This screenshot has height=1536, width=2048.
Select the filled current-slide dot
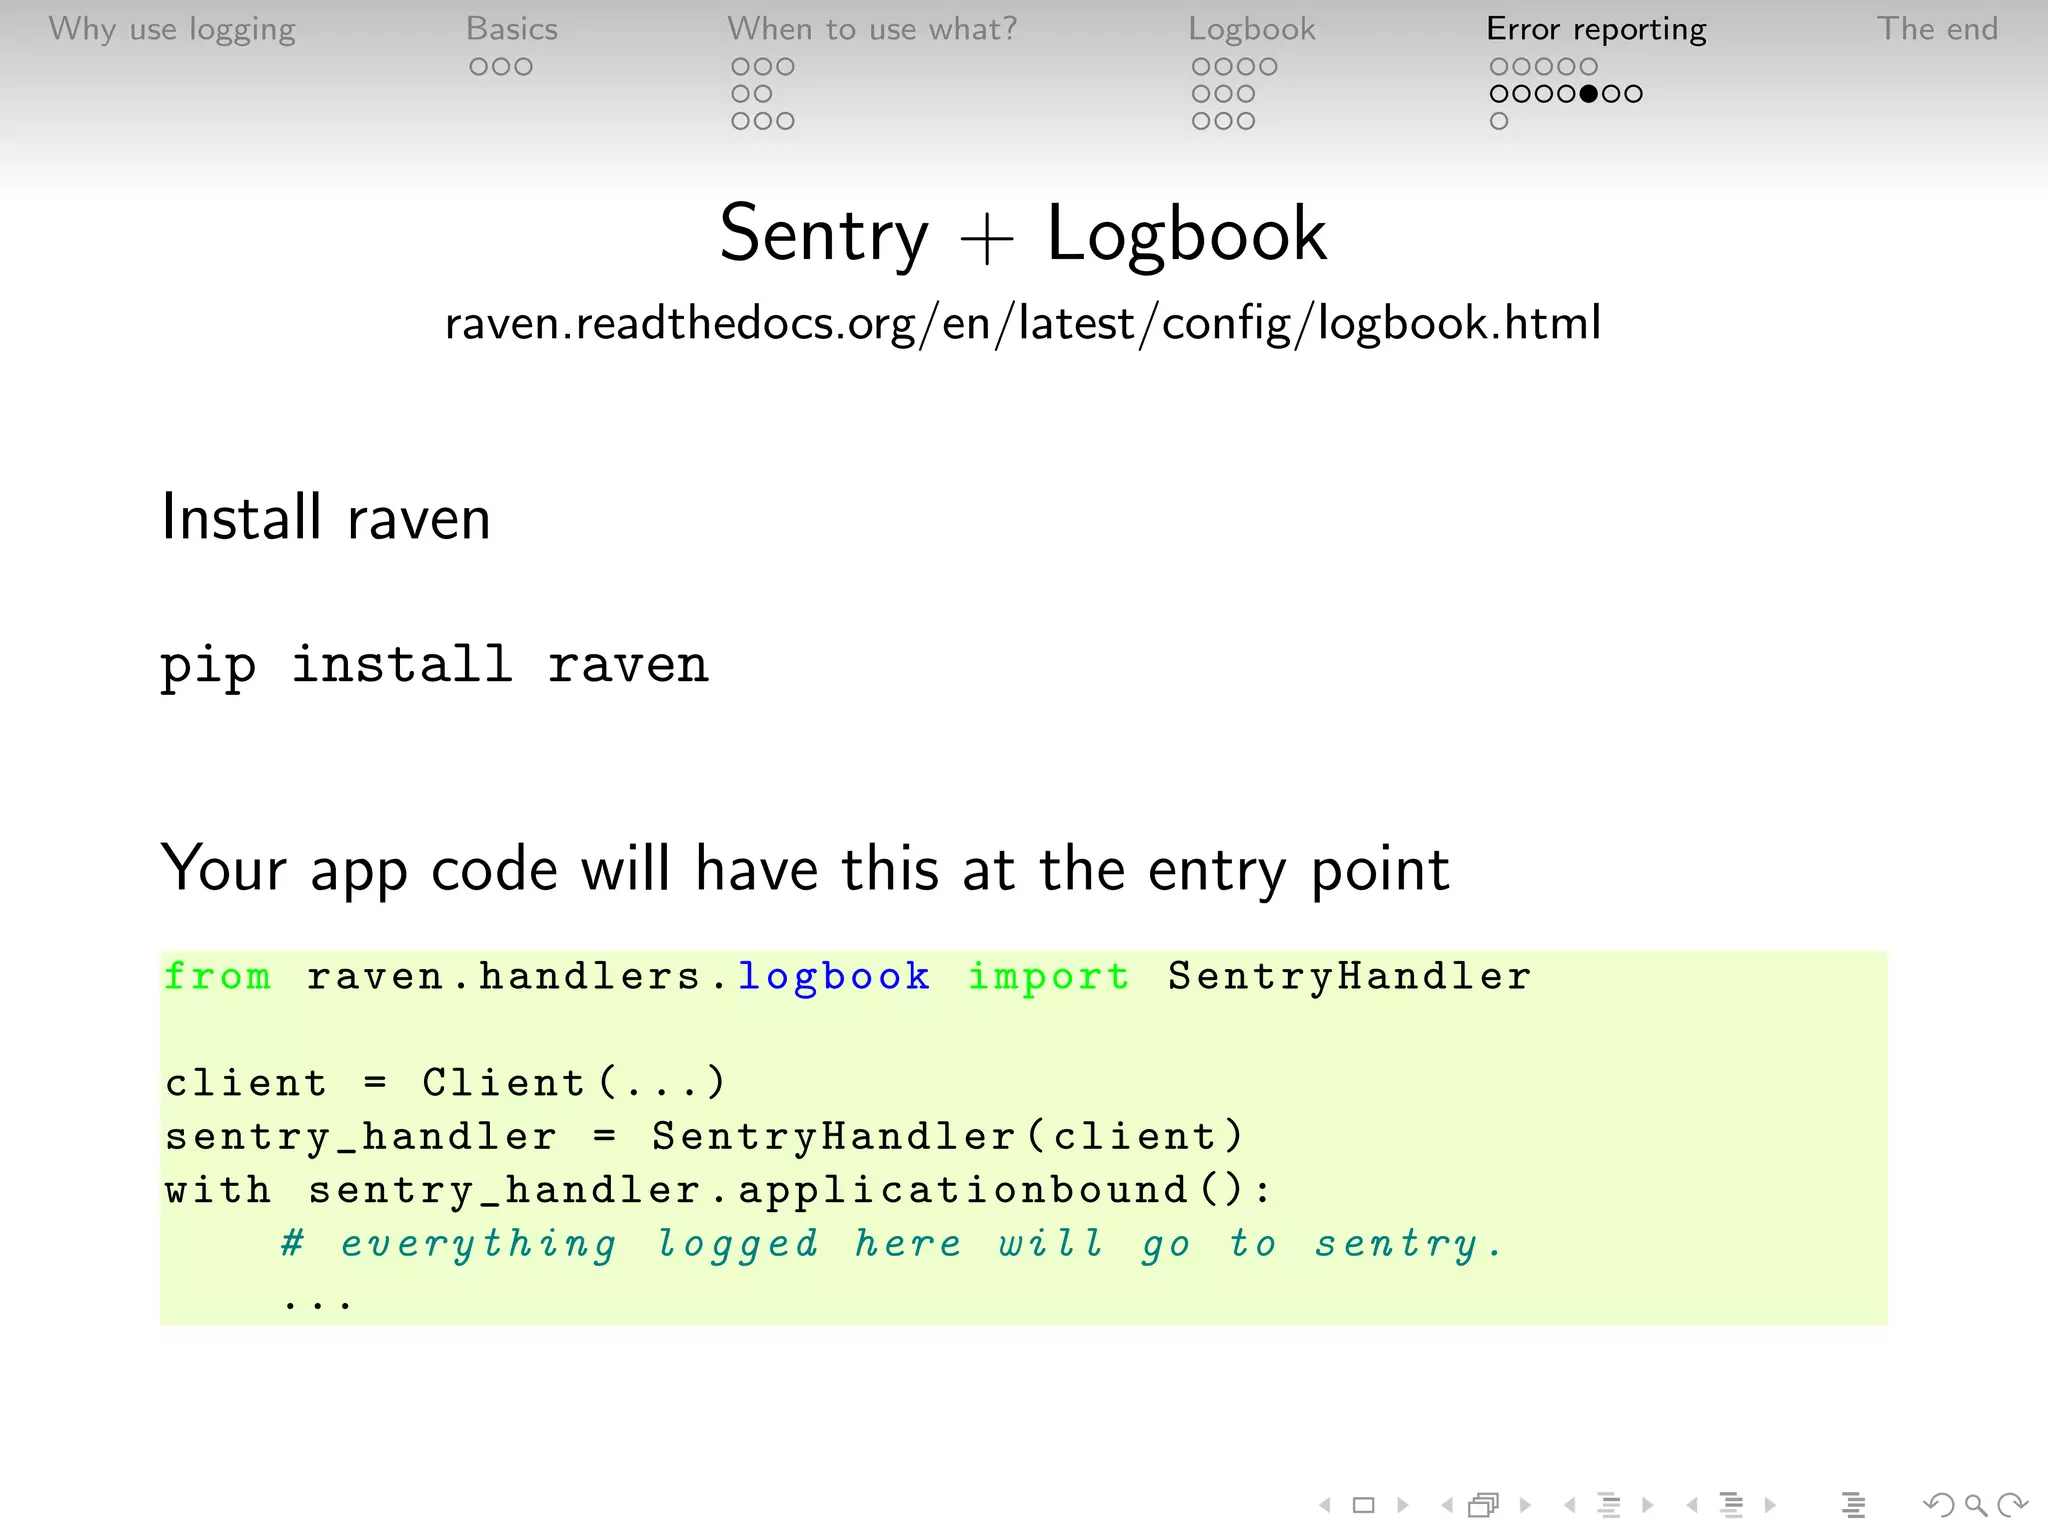pos(1589,94)
